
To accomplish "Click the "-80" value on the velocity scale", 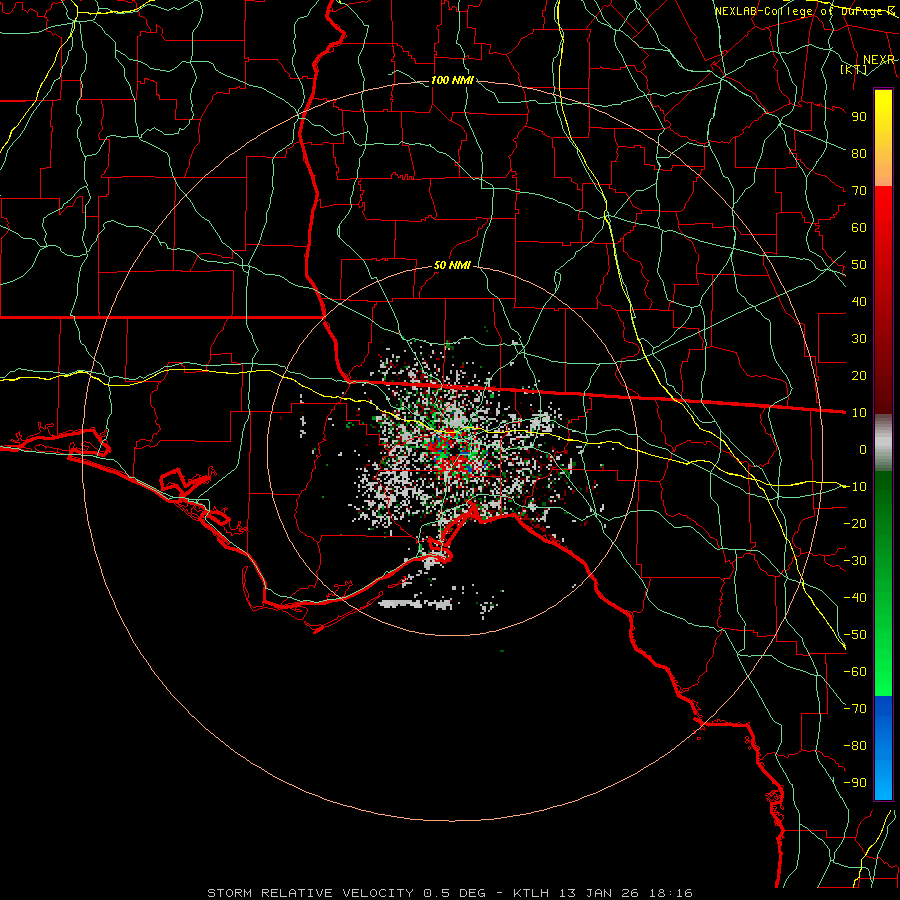I will click(855, 746).
